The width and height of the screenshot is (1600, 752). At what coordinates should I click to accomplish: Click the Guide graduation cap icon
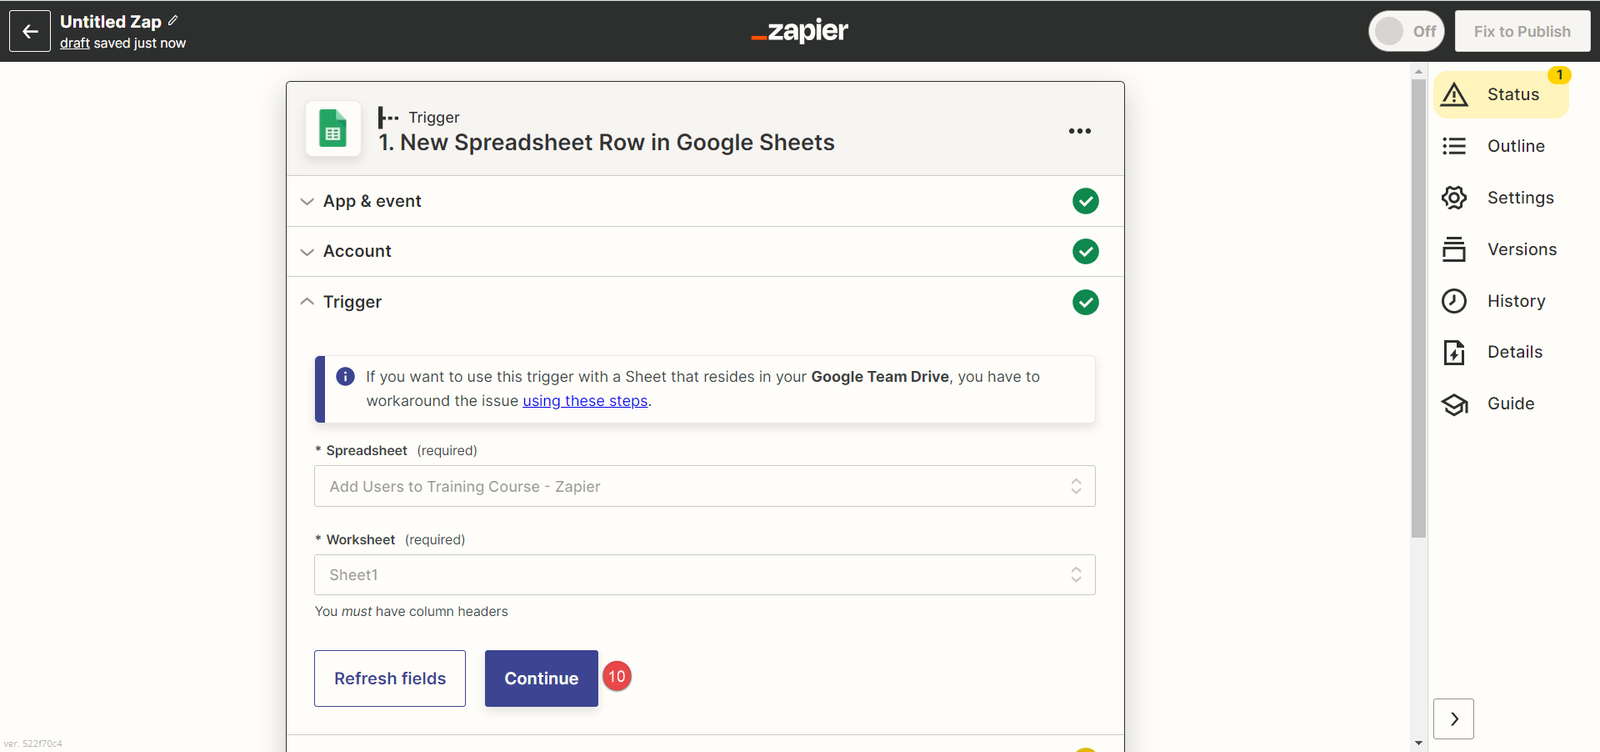(x=1454, y=404)
